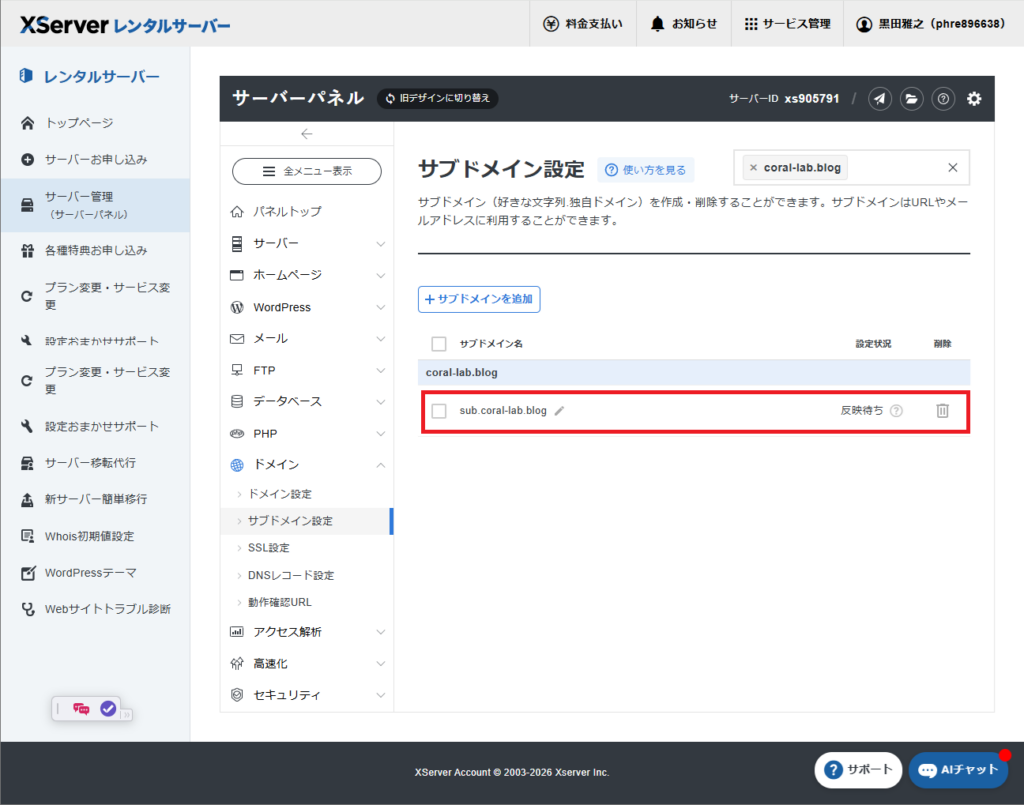Click the サブドメインを追加 button
1024x805 pixels.
(479, 299)
